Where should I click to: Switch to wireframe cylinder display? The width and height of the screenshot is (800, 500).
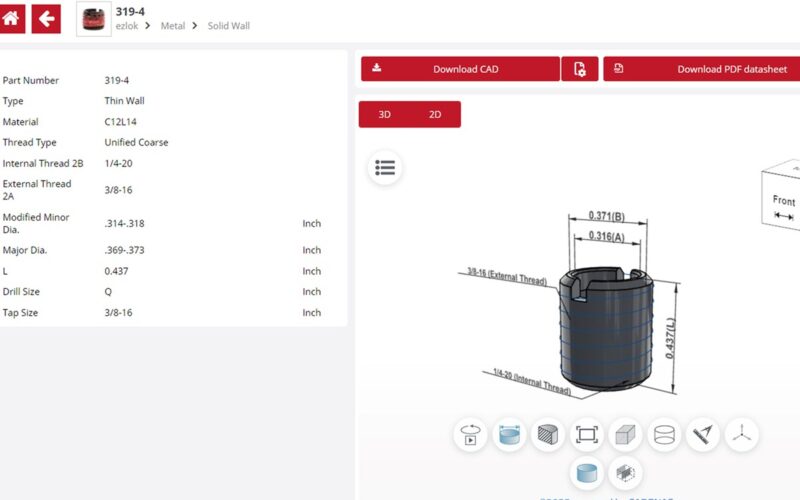click(x=664, y=435)
